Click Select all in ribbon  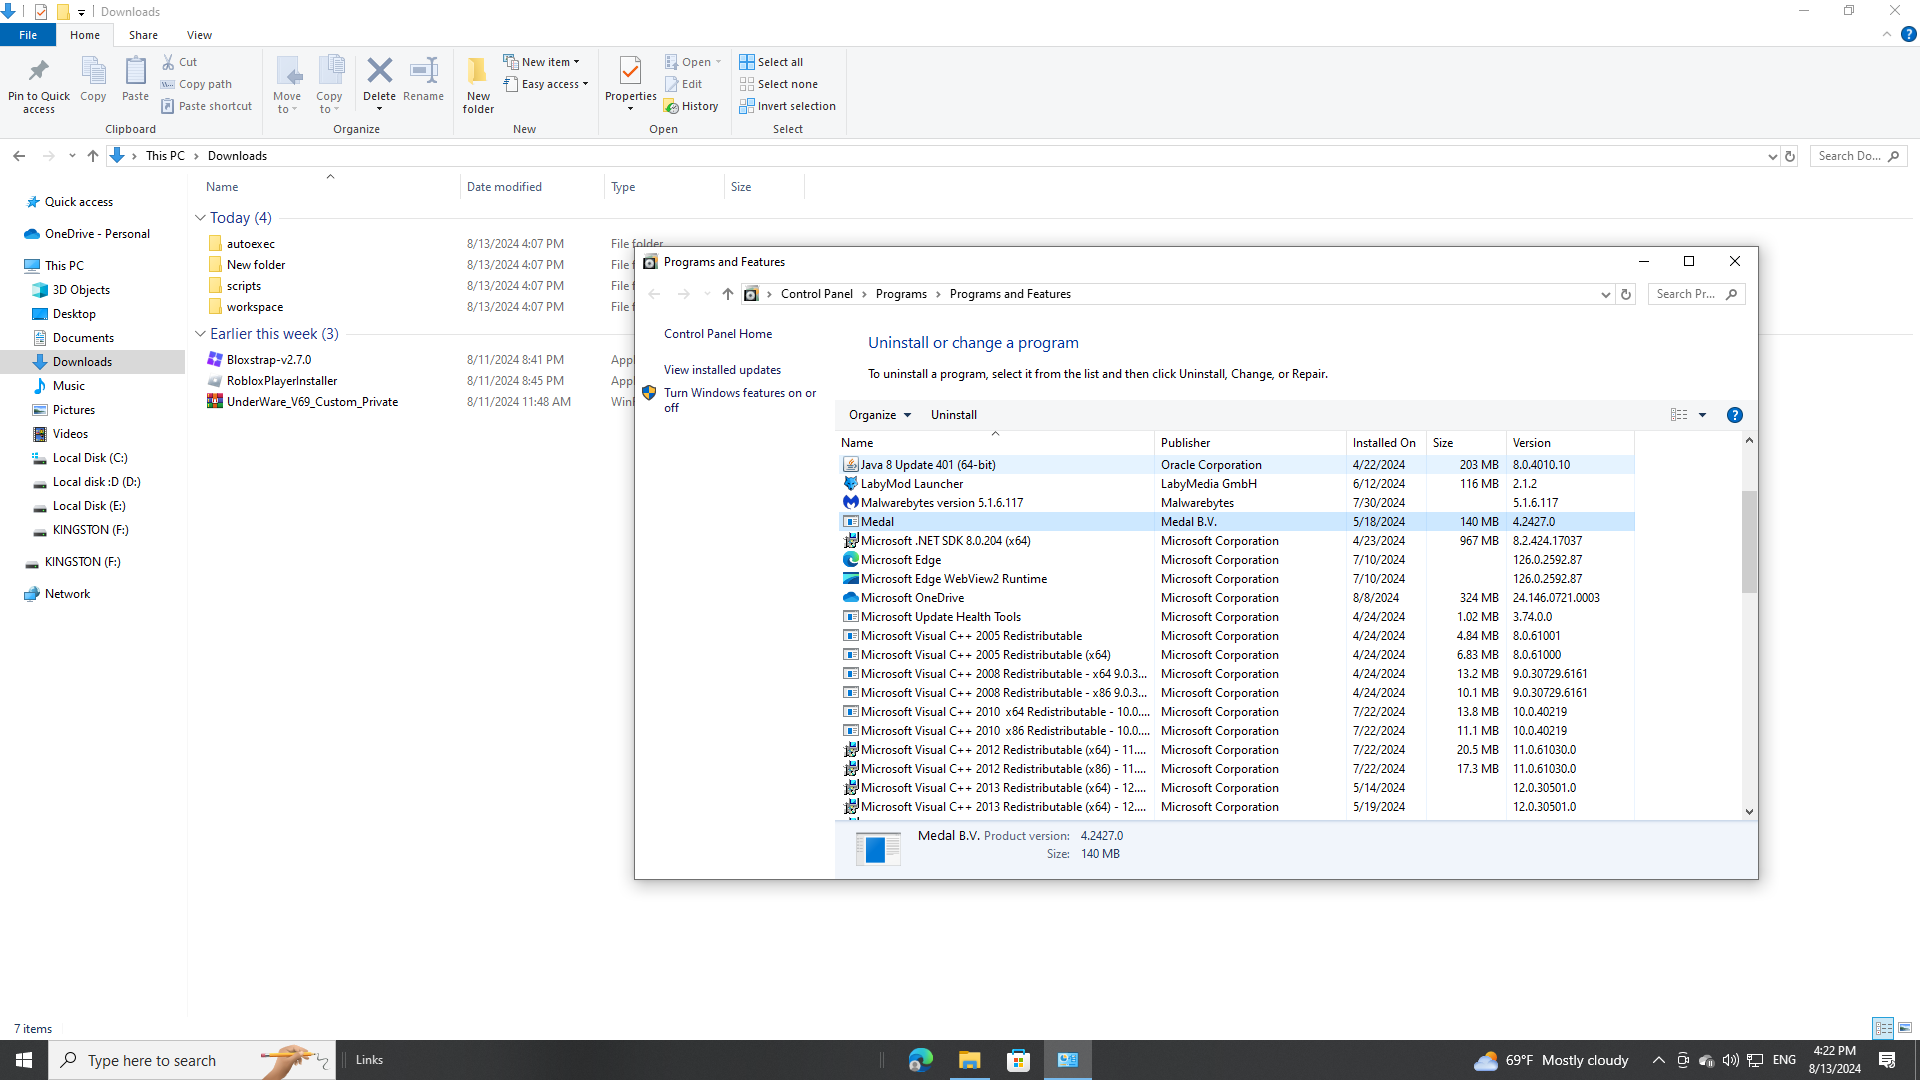point(771,62)
